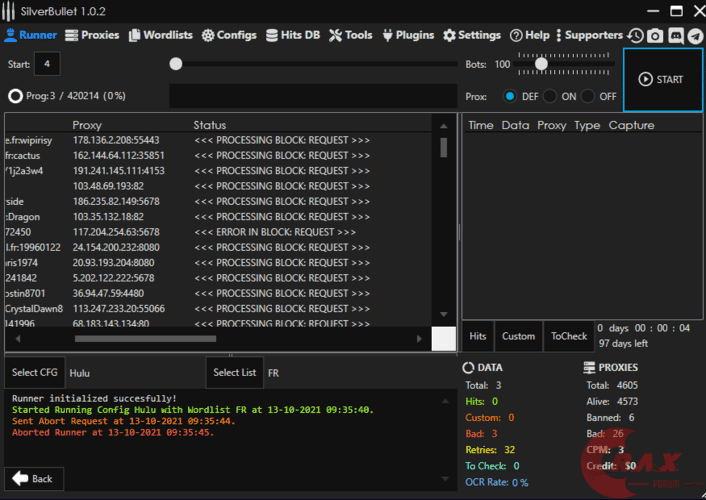Image resolution: width=706 pixels, height=500 pixels.
Task: Click the Bots count slider handle
Action: pyautogui.click(x=541, y=64)
